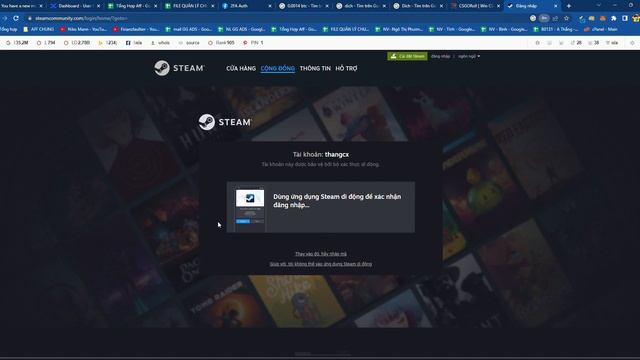
Task: Click the profile avatar in browser toolbar
Action: coord(636,18)
